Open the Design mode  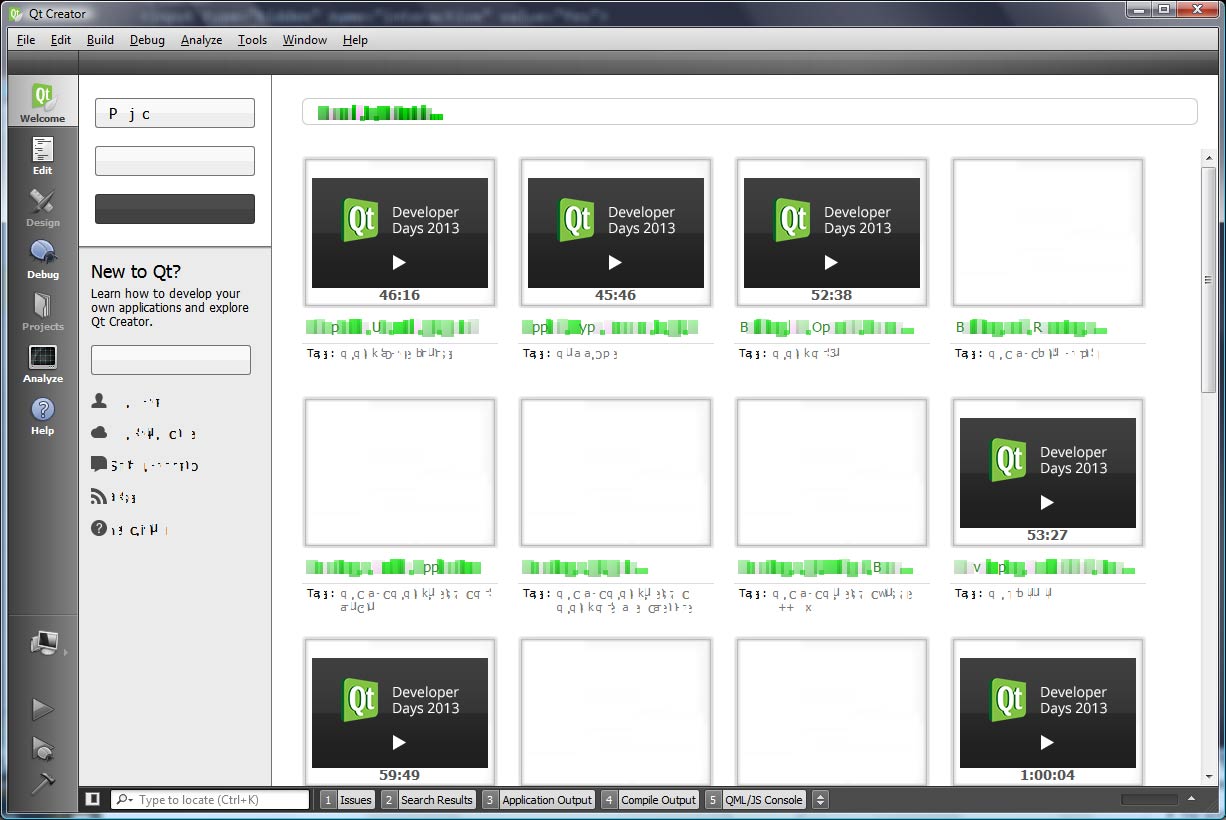(43, 207)
